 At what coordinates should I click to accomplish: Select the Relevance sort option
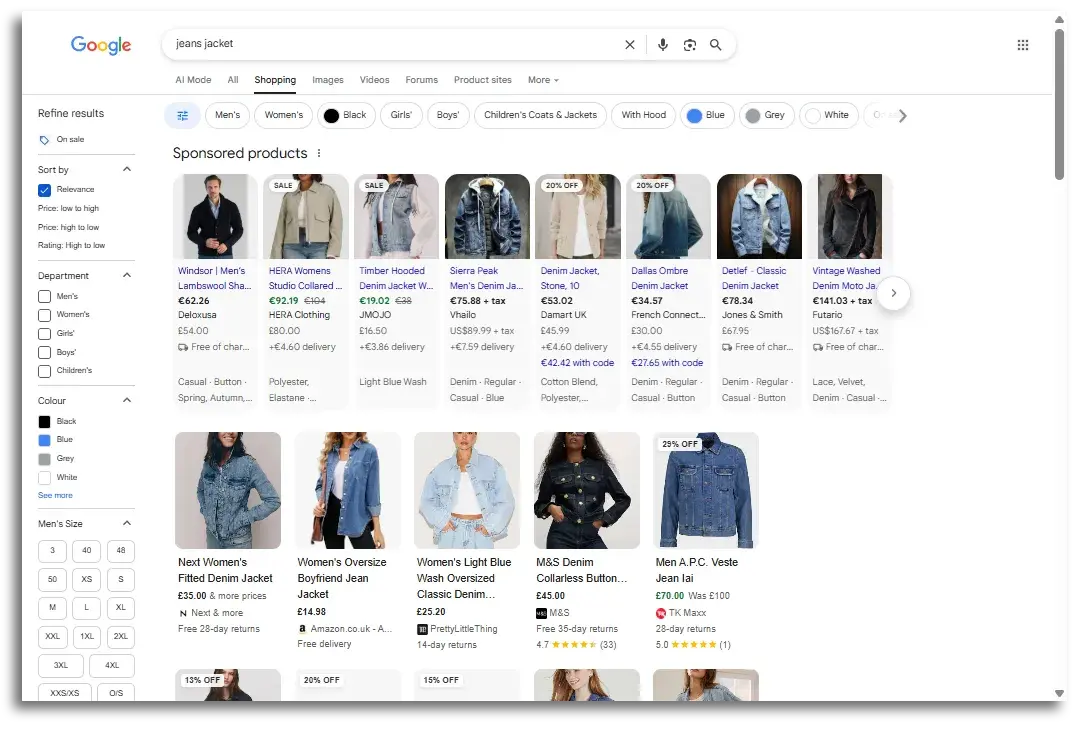[x=44, y=190]
